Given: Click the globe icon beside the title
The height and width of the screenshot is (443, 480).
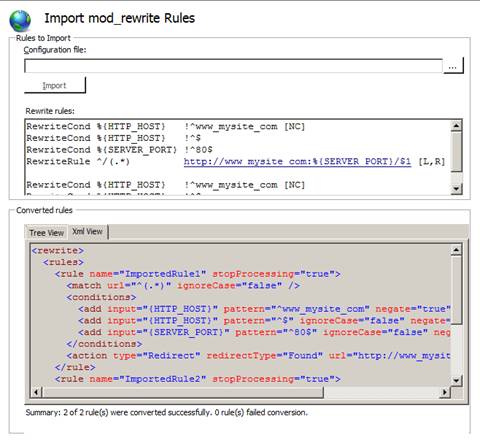Looking at the screenshot, I should click(x=20, y=21).
